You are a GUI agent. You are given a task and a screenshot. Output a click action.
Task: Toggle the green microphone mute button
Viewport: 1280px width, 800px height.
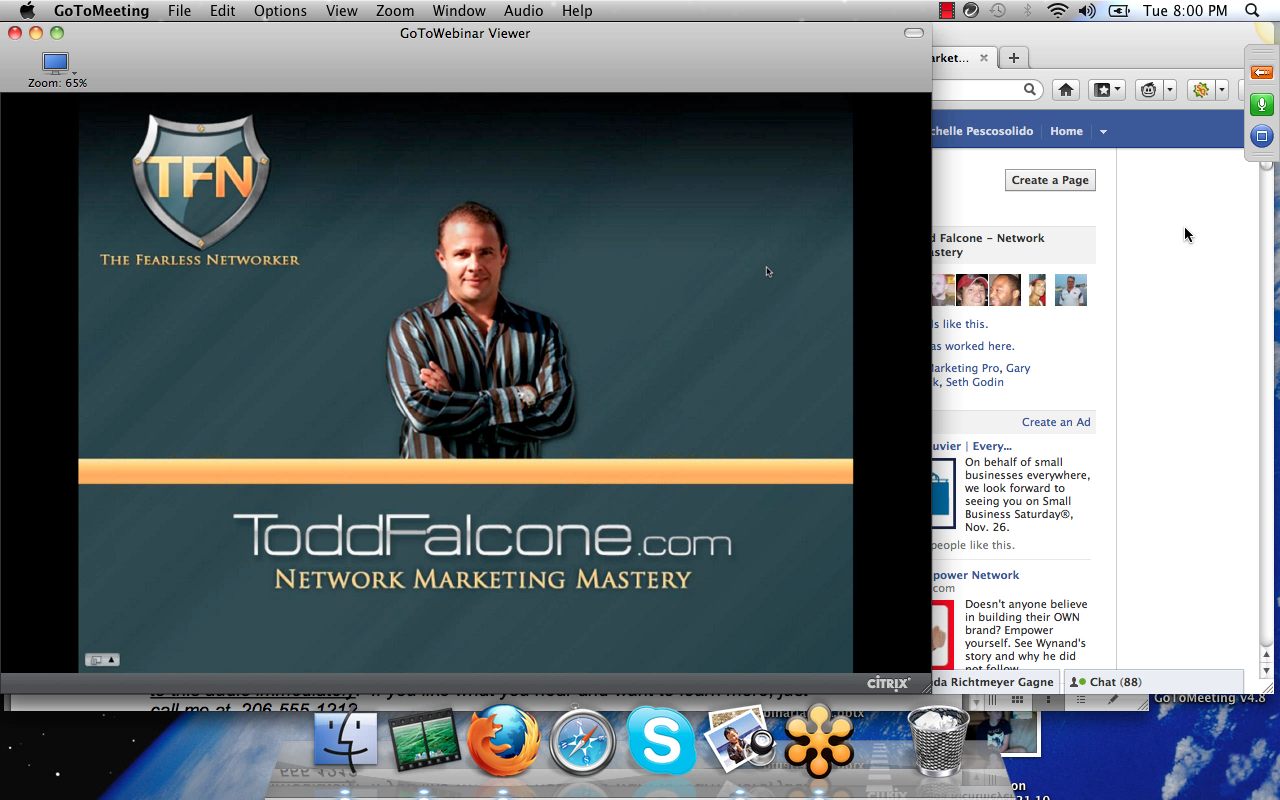(1262, 104)
